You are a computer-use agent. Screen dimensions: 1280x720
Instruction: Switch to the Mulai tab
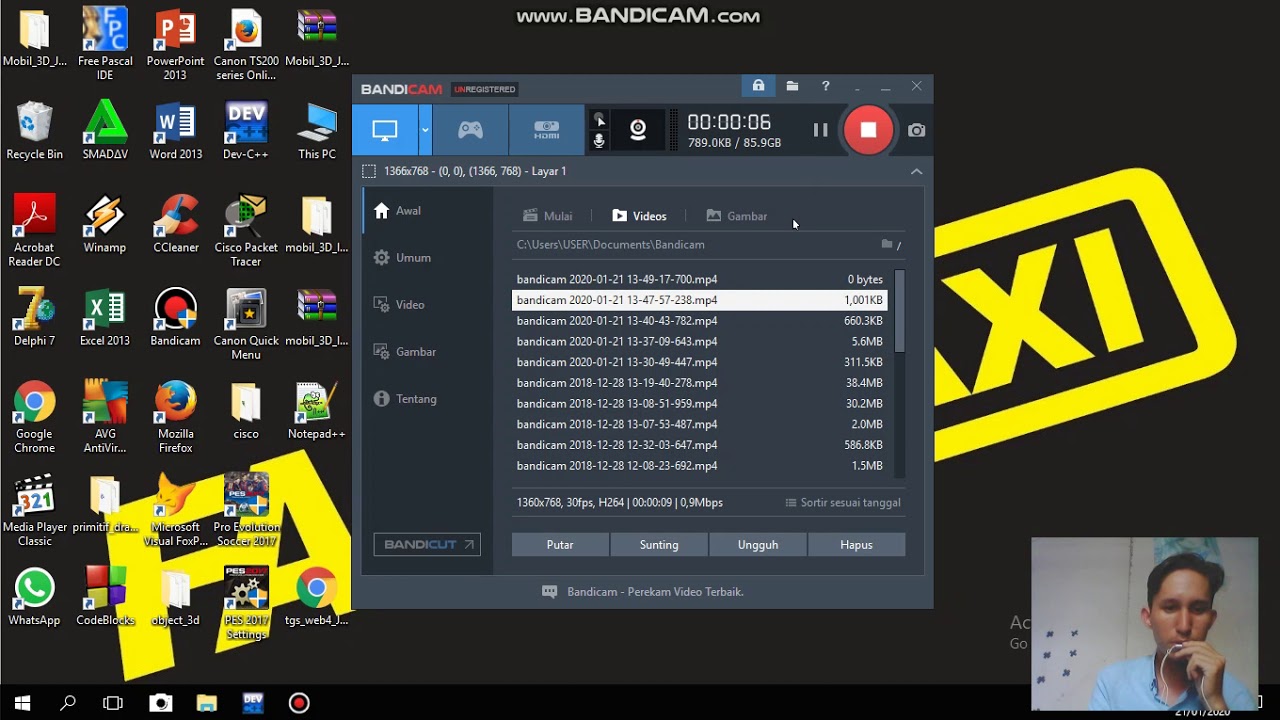(x=547, y=216)
